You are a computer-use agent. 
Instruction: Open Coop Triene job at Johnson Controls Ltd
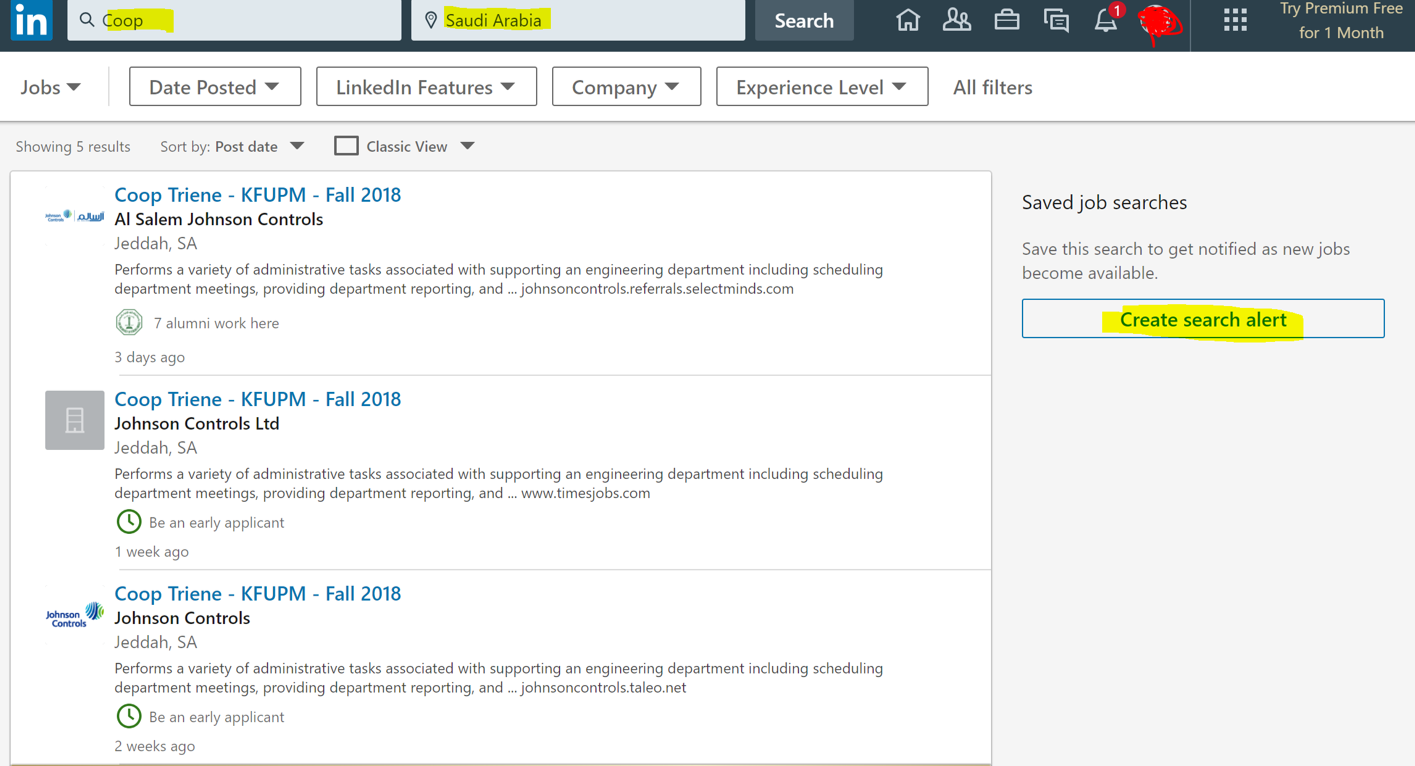click(x=258, y=399)
